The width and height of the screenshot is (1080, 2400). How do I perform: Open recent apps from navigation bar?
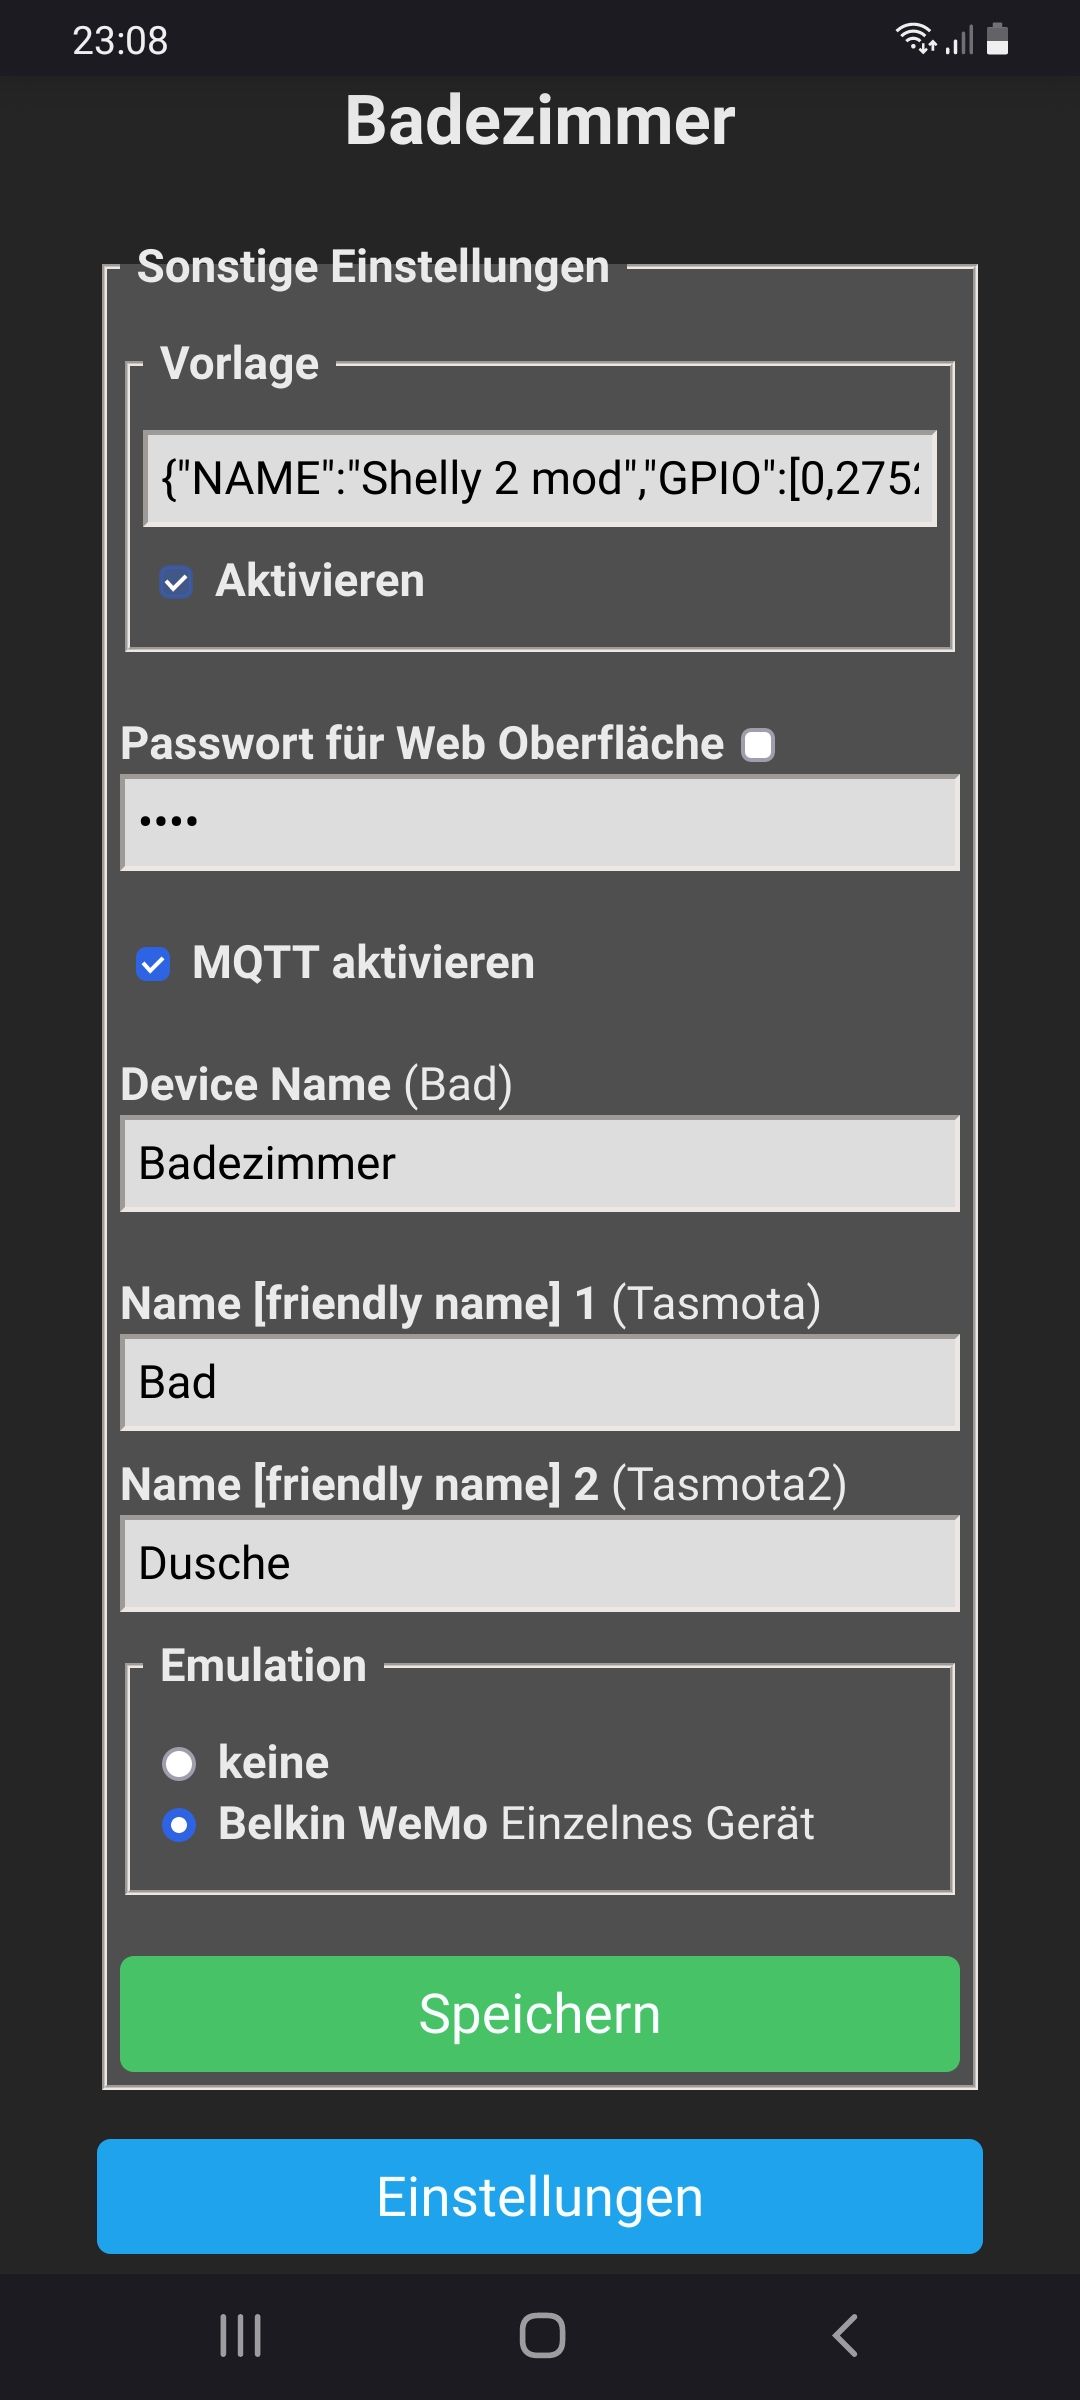pyautogui.click(x=241, y=2336)
